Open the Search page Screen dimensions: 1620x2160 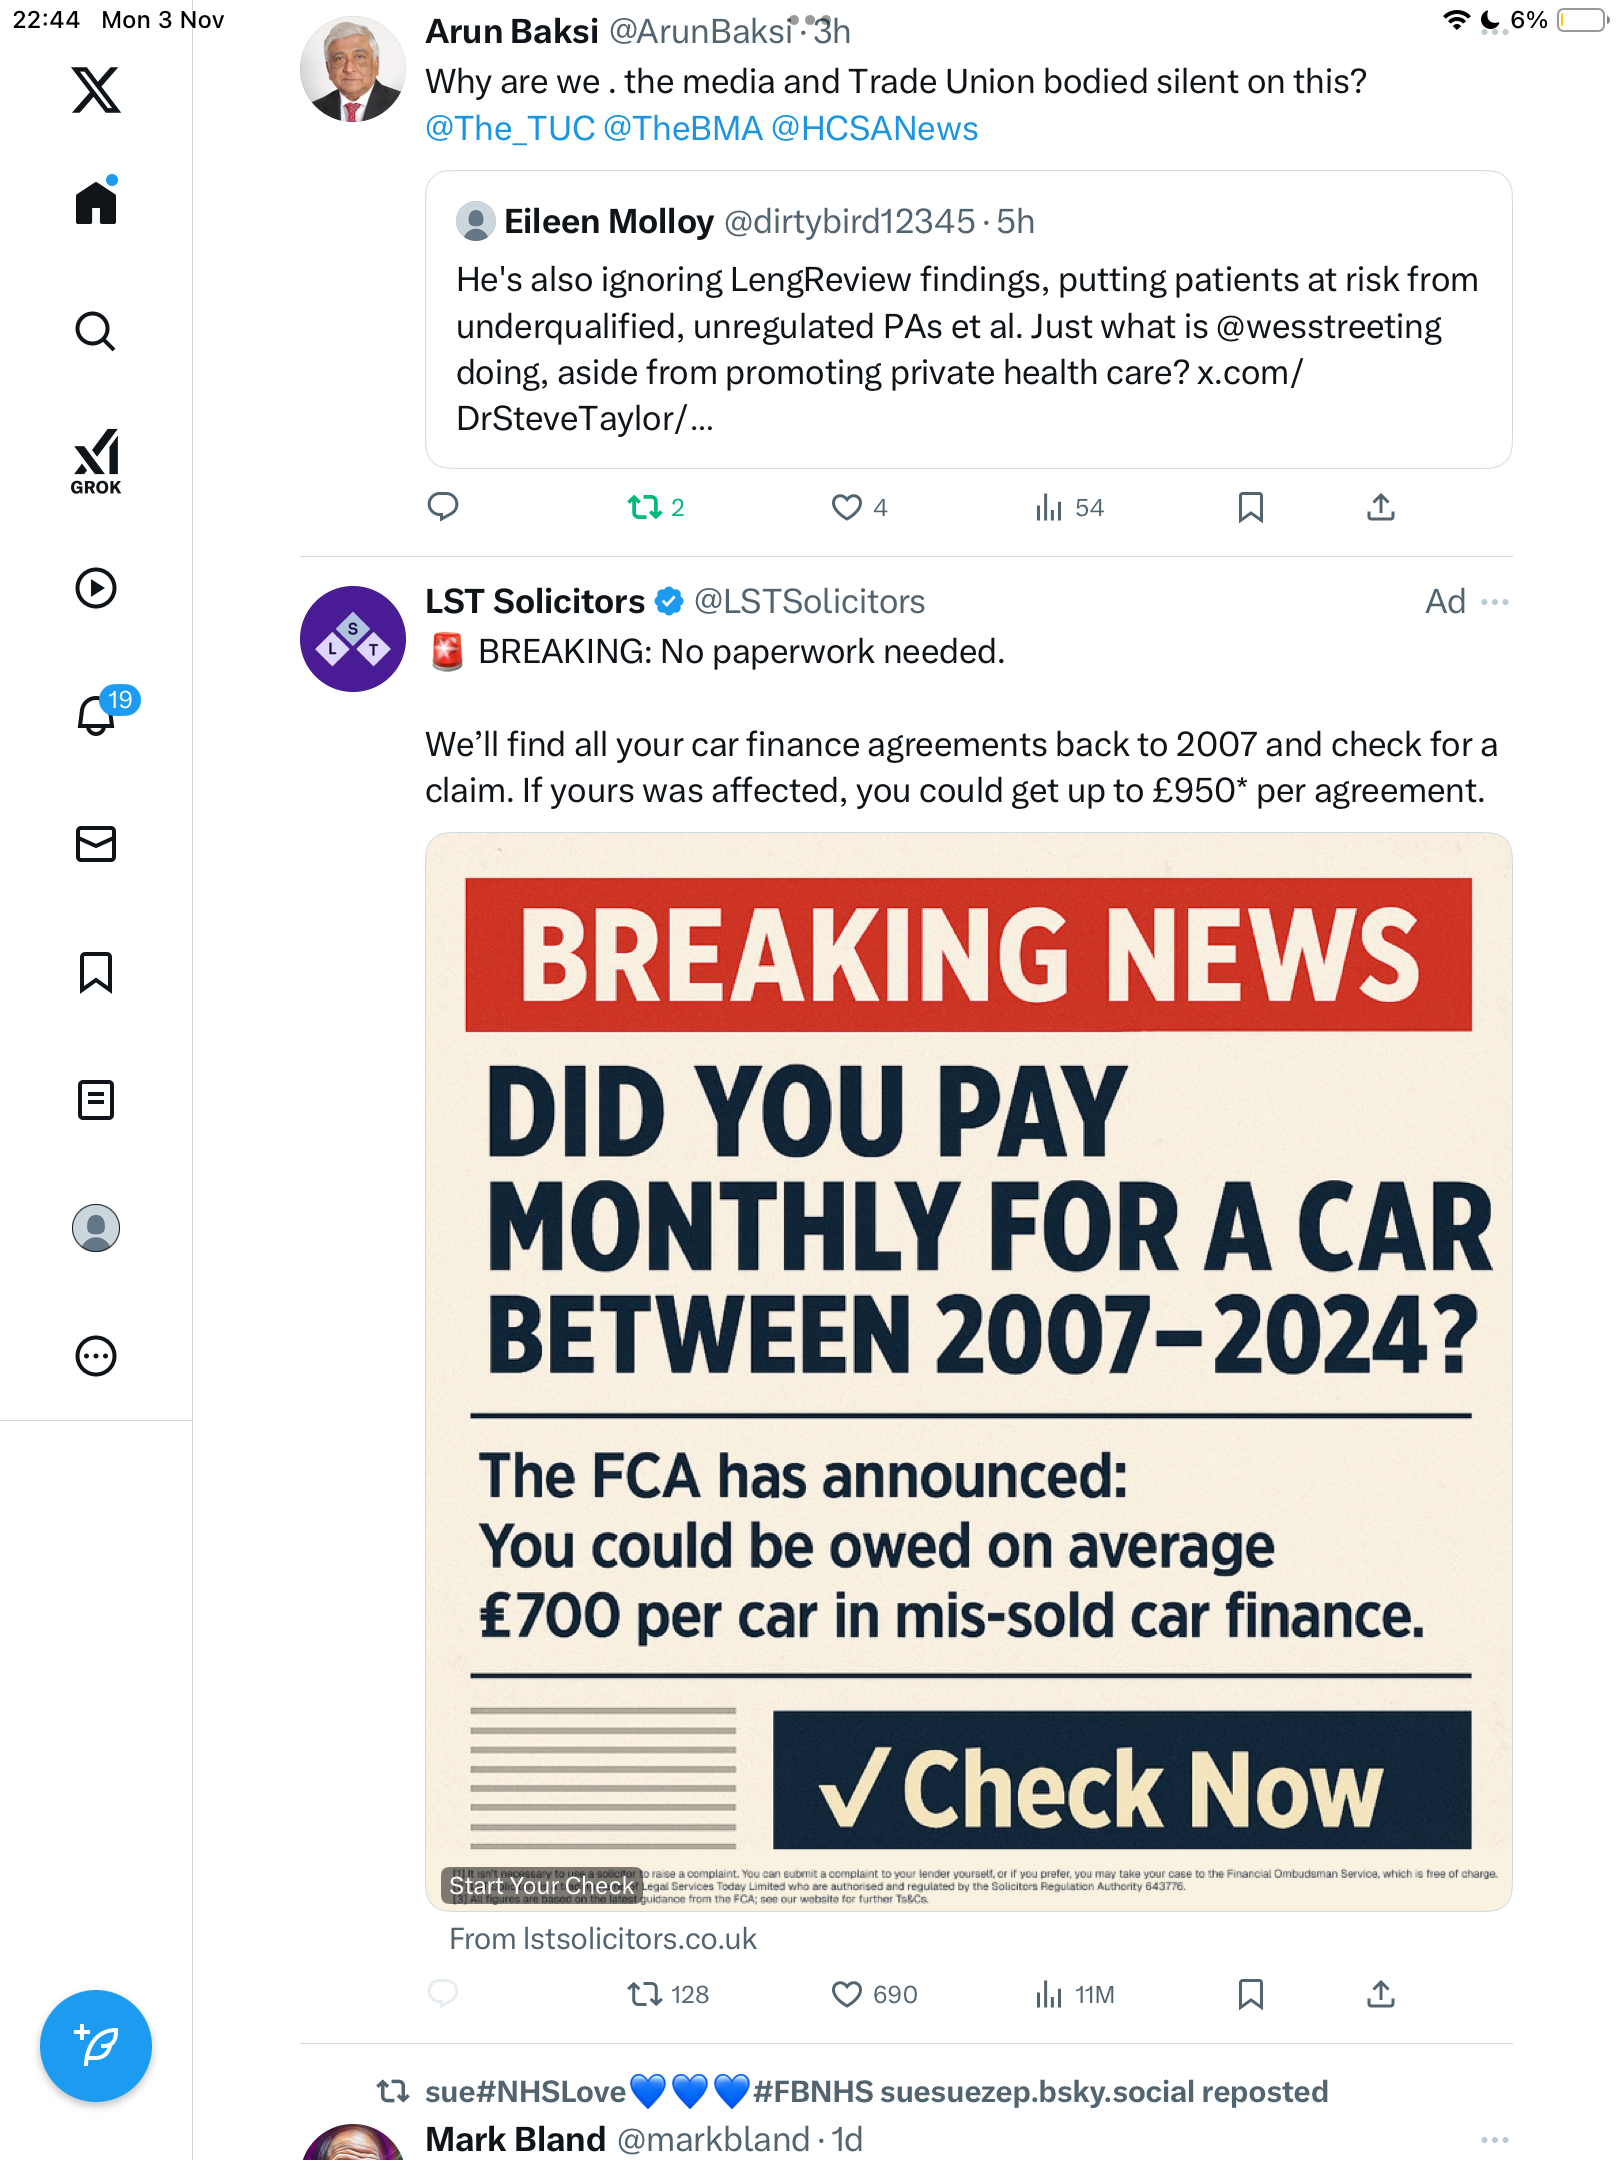click(x=96, y=331)
